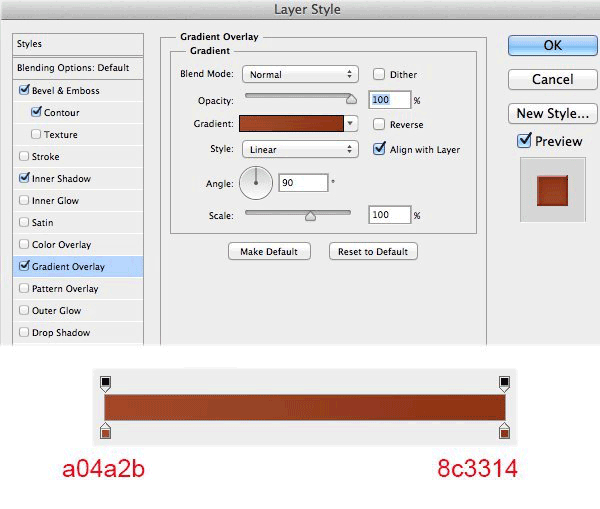Toggle the Bevel & Emboss checkbox
This screenshot has width=600, height=509.
24,90
